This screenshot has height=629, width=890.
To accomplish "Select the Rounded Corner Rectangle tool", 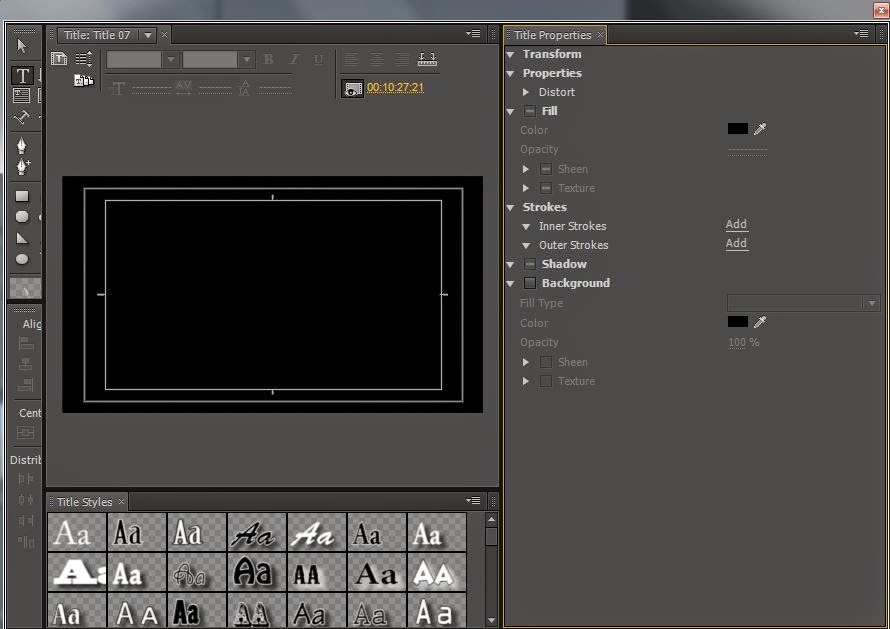I will click(x=22, y=217).
